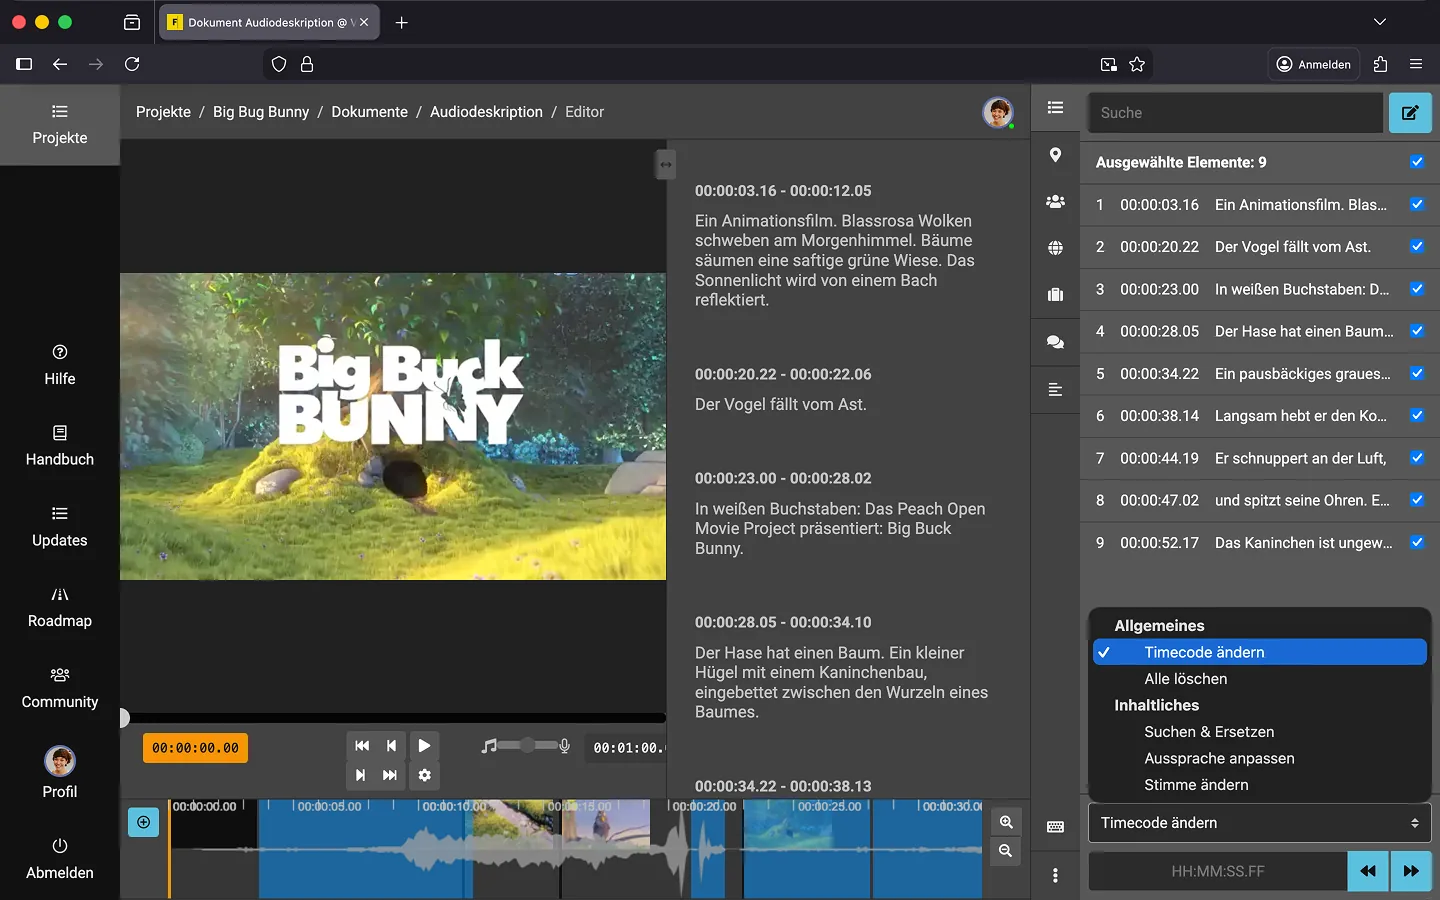Click the location pin icon in sidebar
Viewport: 1440px width, 900px height.
coord(1055,155)
